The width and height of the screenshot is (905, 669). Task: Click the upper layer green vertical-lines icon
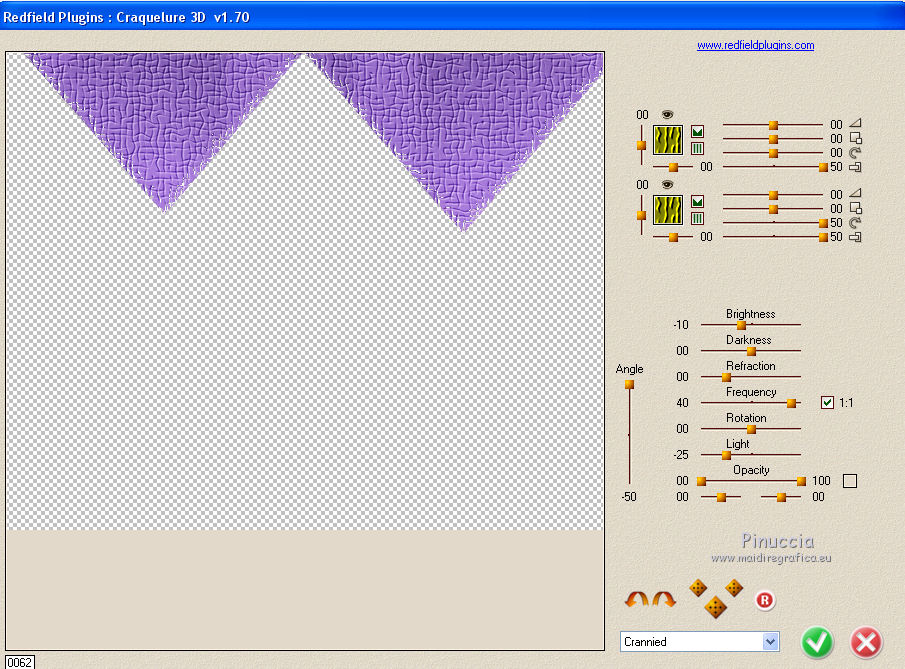point(697,148)
